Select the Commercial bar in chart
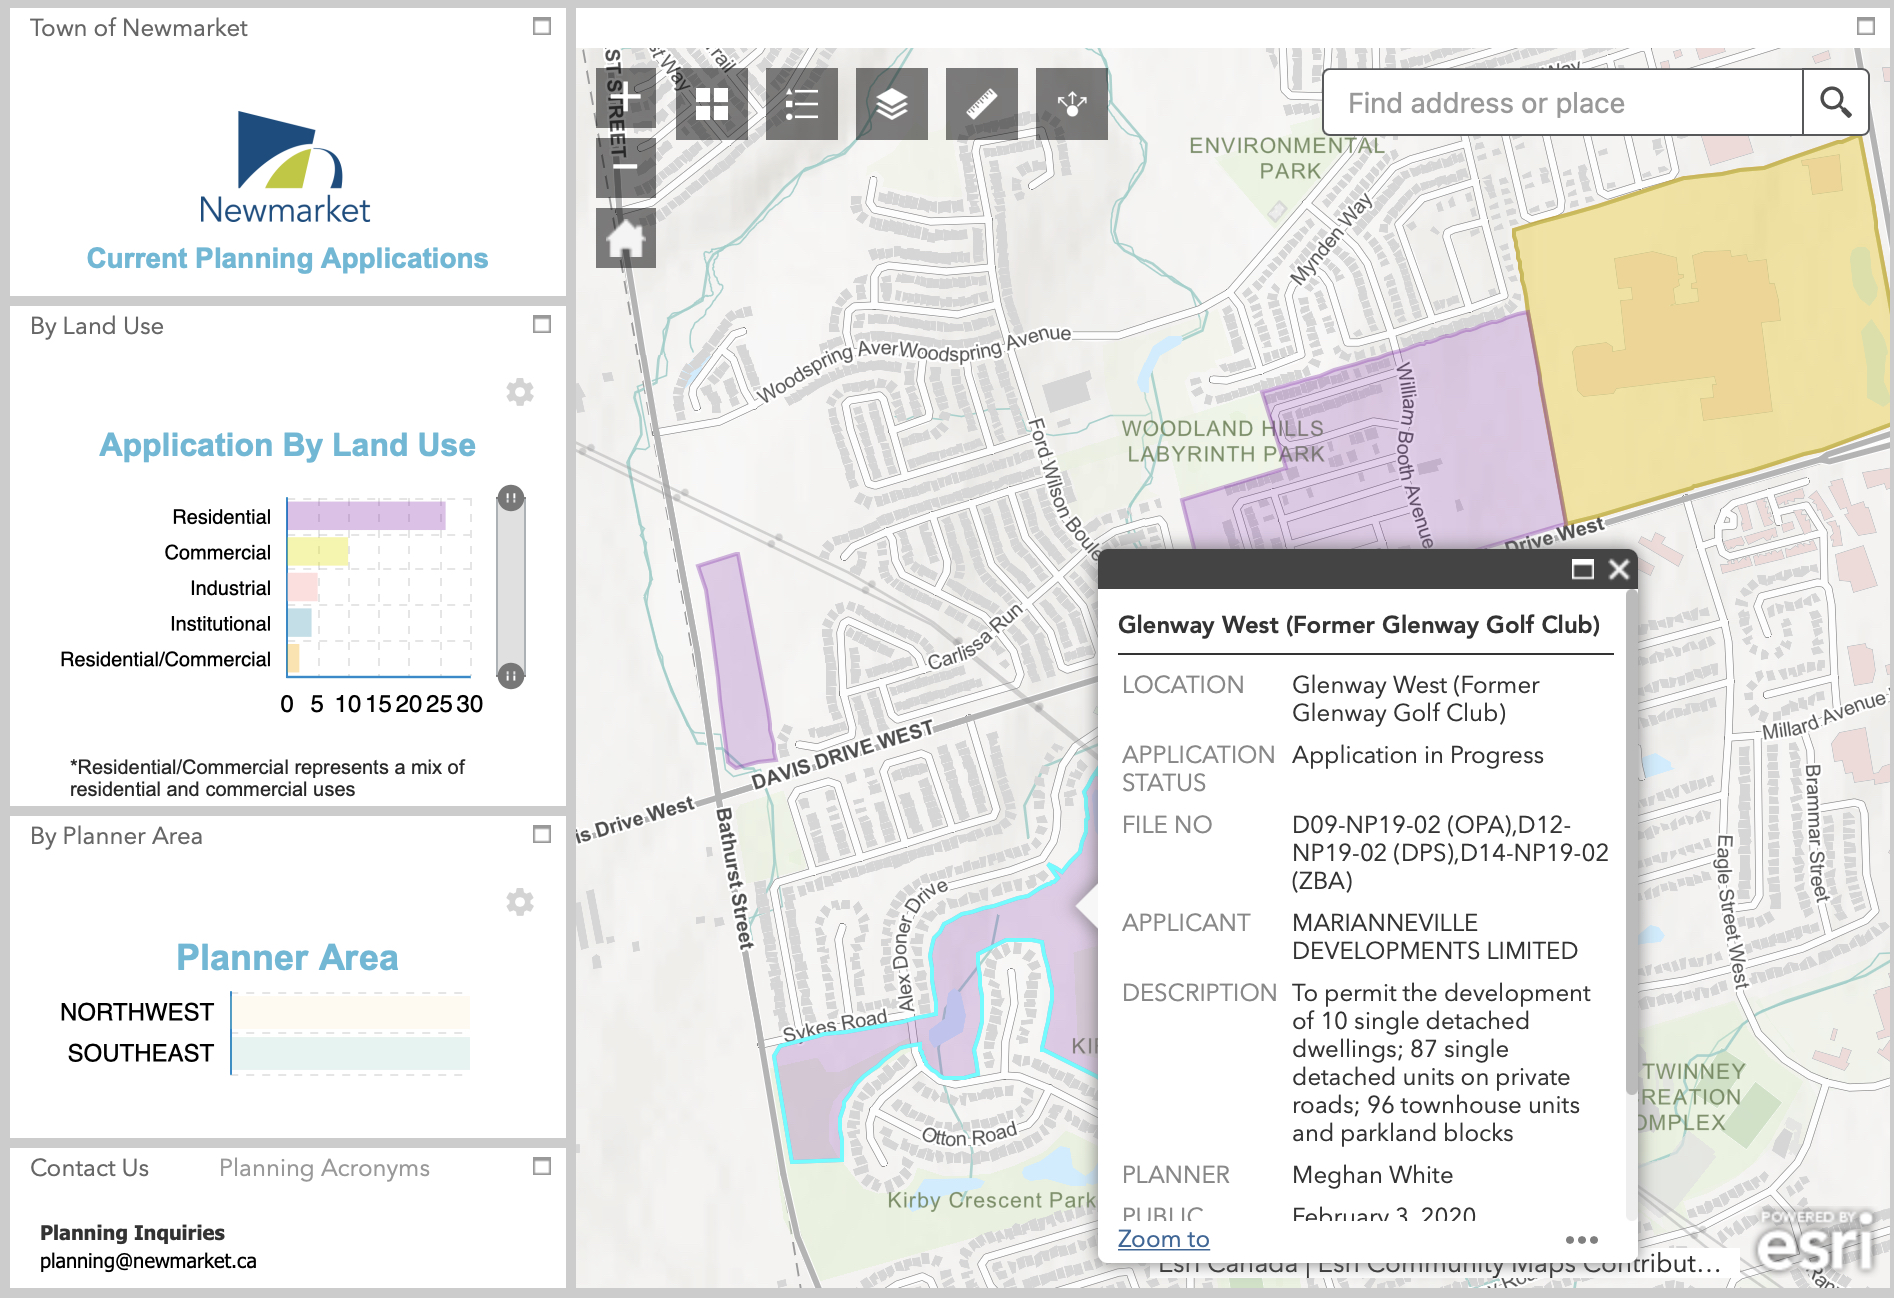This screenshot has width=1894, height=1298. (x=318, y=552)
